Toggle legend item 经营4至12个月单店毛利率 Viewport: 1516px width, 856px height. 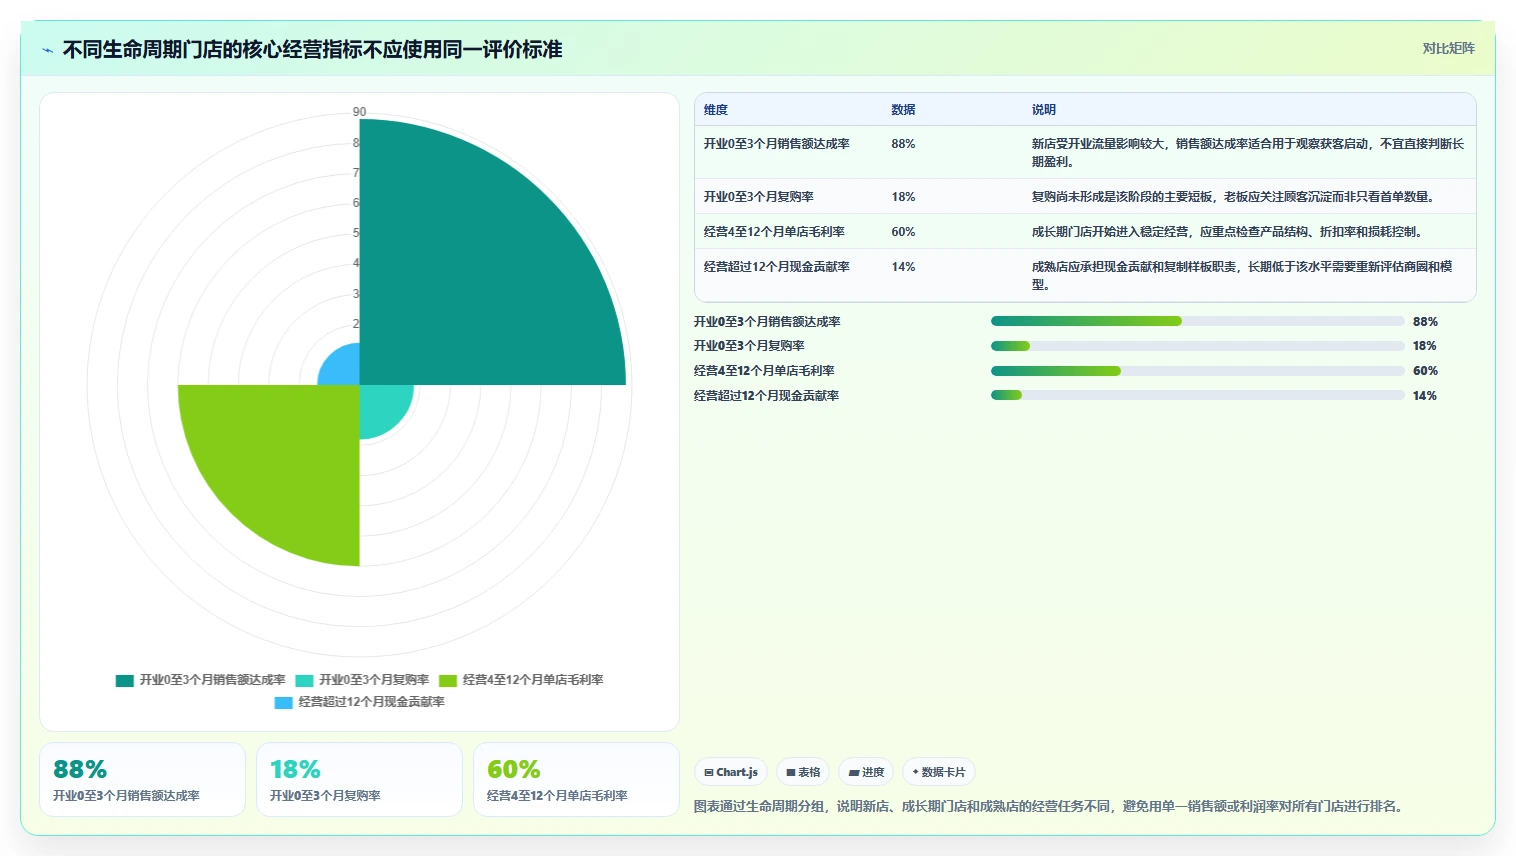(x=521, y=680)
